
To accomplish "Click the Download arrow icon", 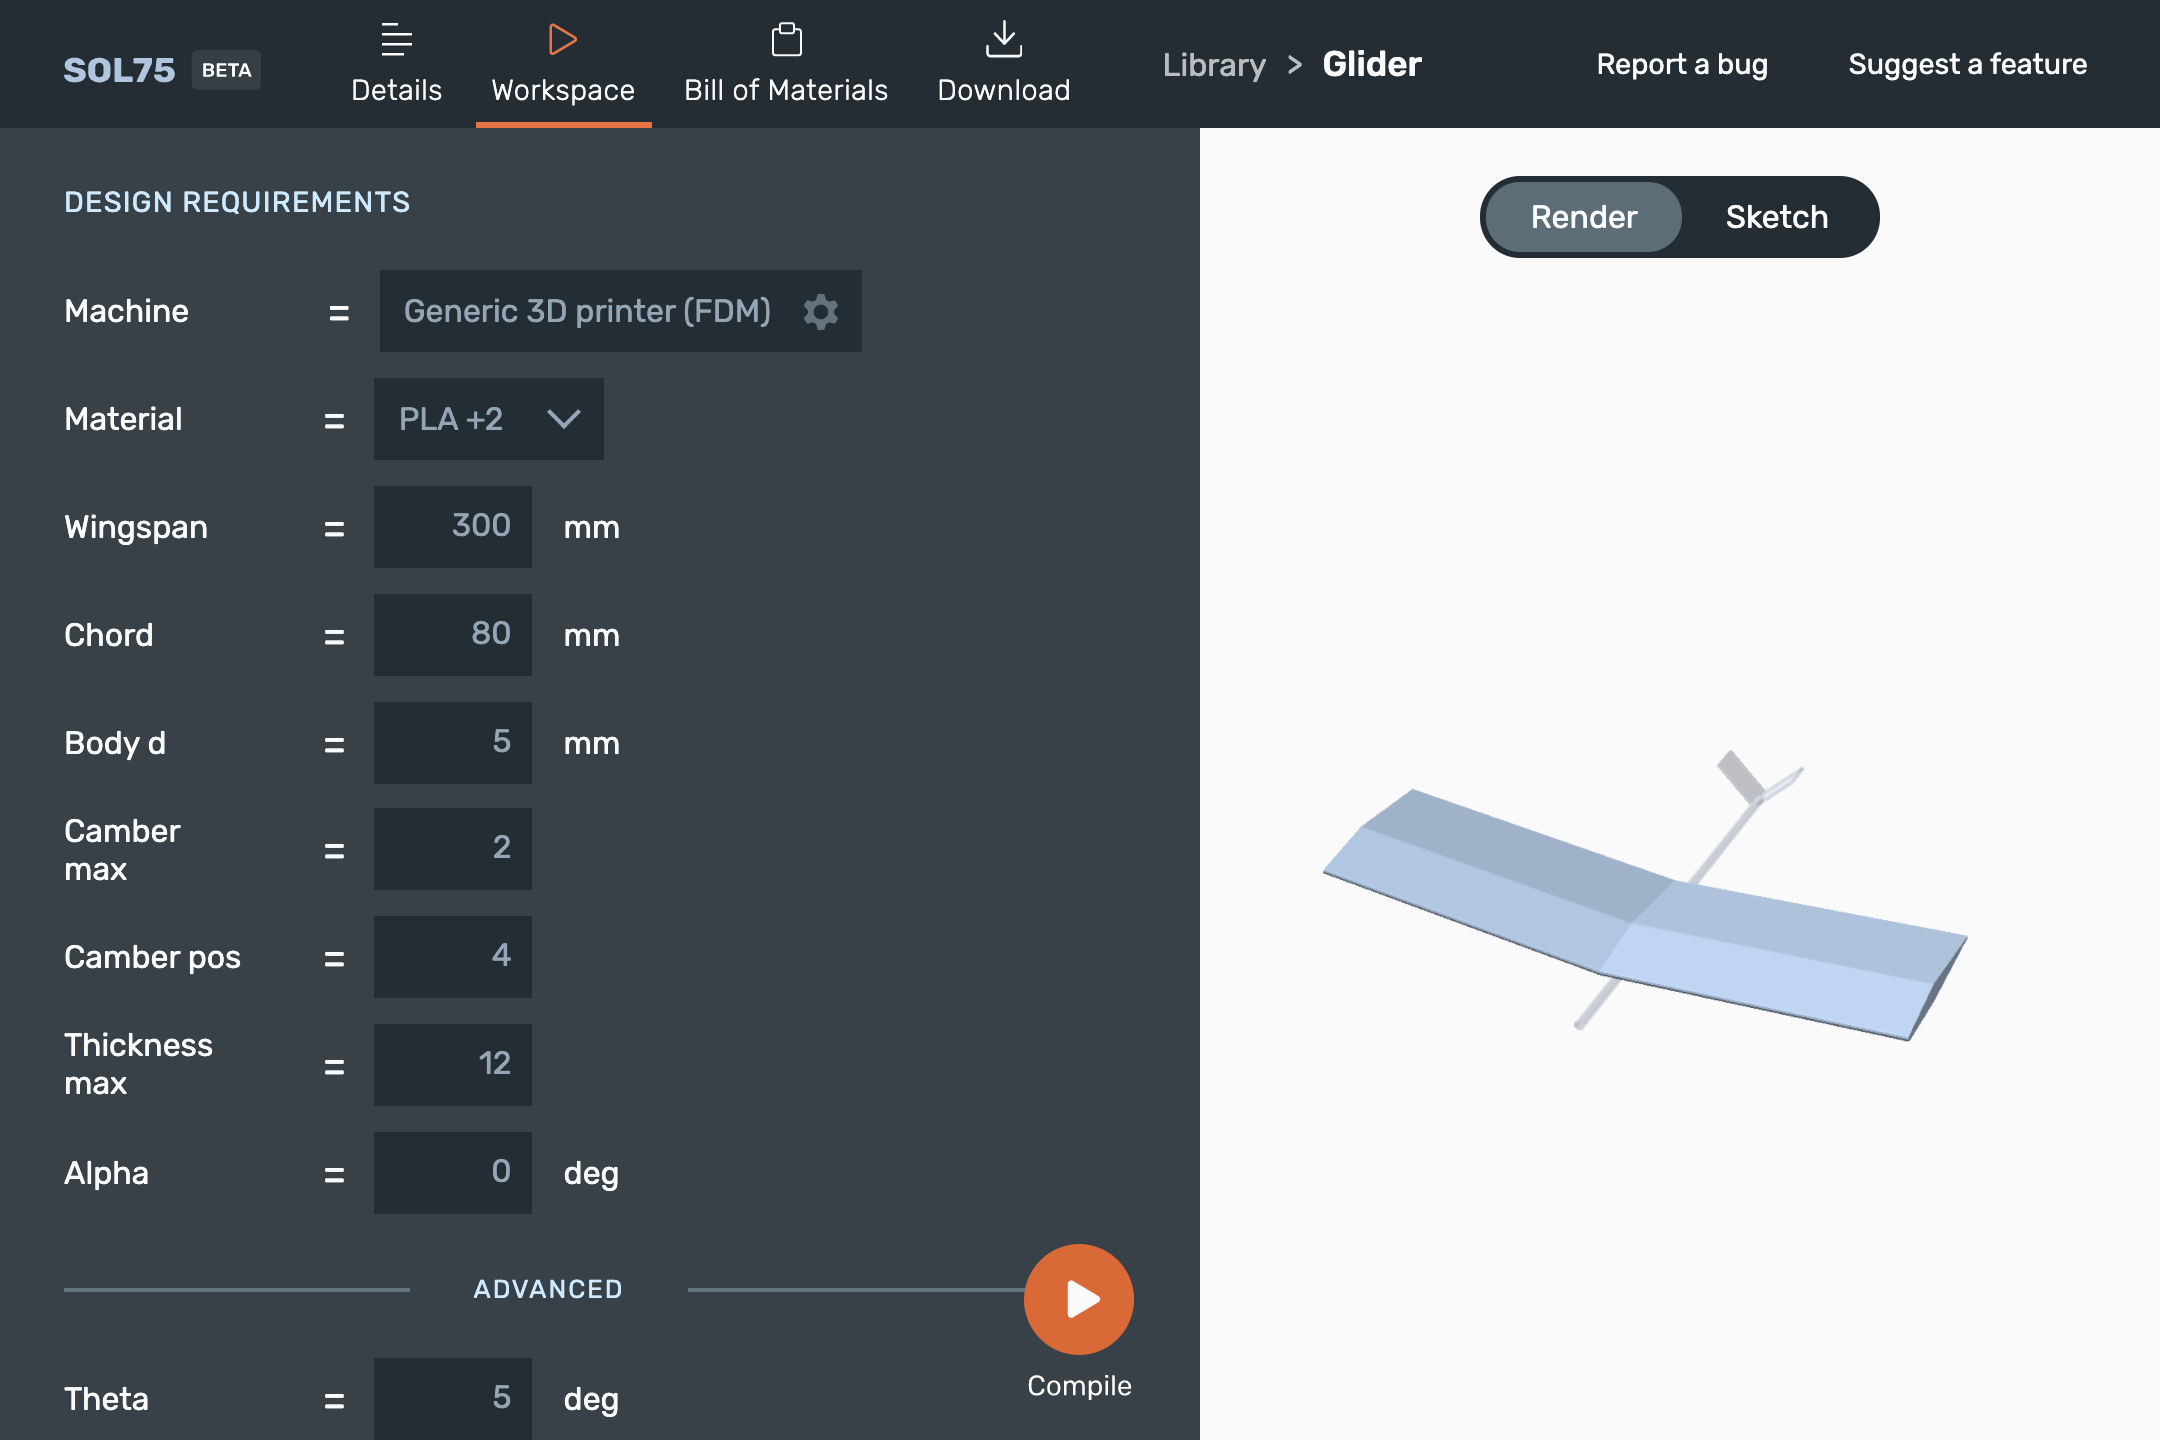I will tap(1004, 40).
